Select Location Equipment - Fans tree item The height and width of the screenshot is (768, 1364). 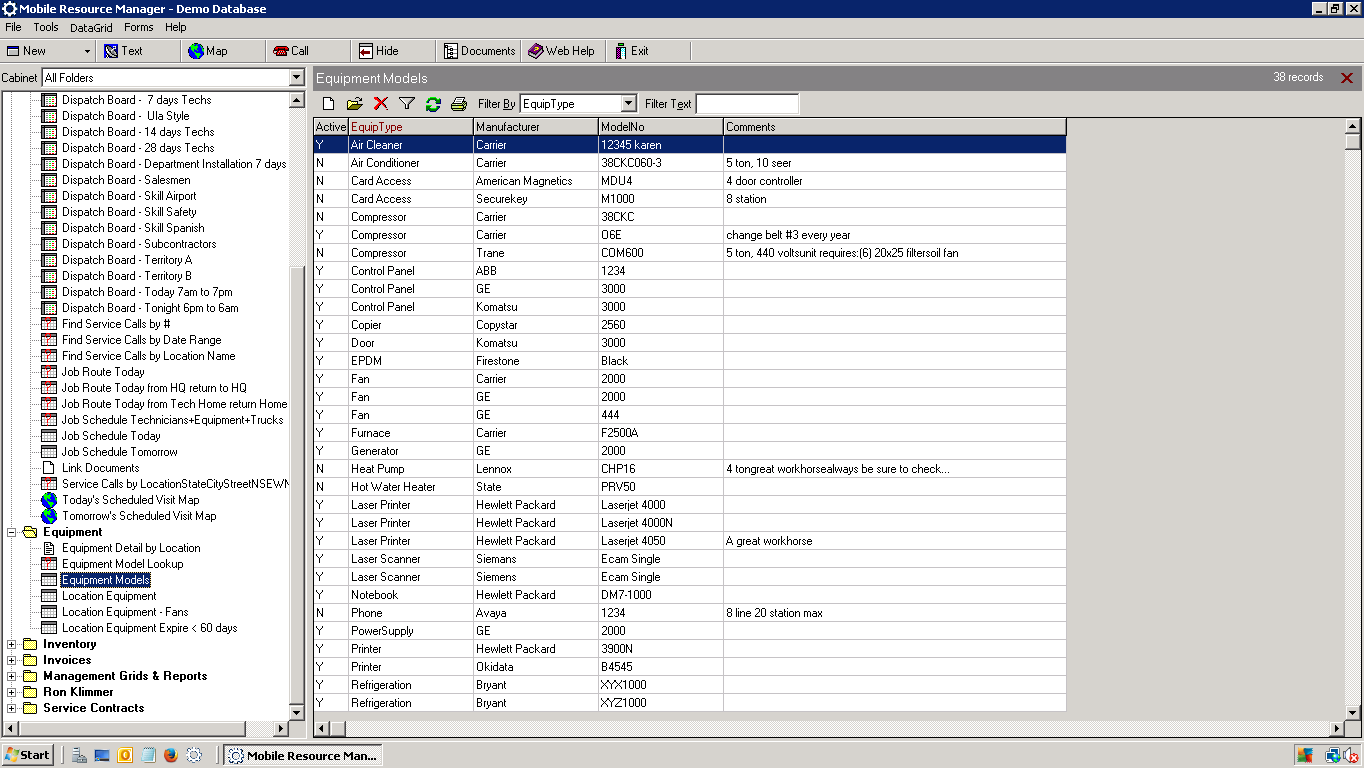click(x=125, y=612)
